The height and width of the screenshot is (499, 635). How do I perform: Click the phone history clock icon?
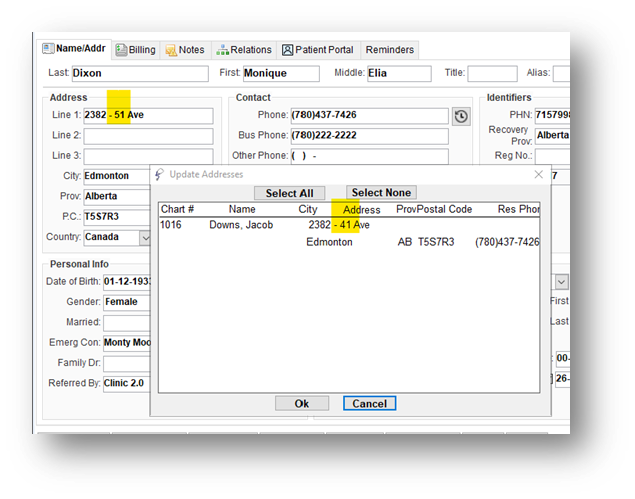(x=461, y=117)
